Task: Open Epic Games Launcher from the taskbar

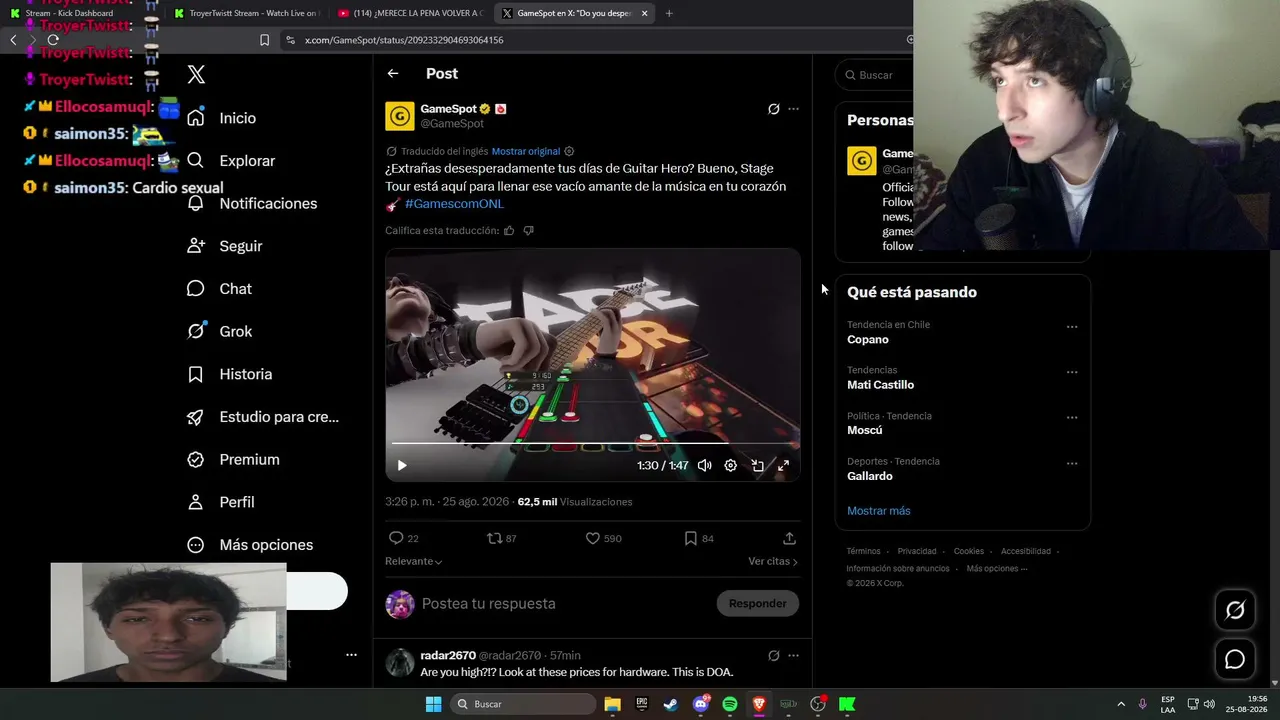Action: 642,704
